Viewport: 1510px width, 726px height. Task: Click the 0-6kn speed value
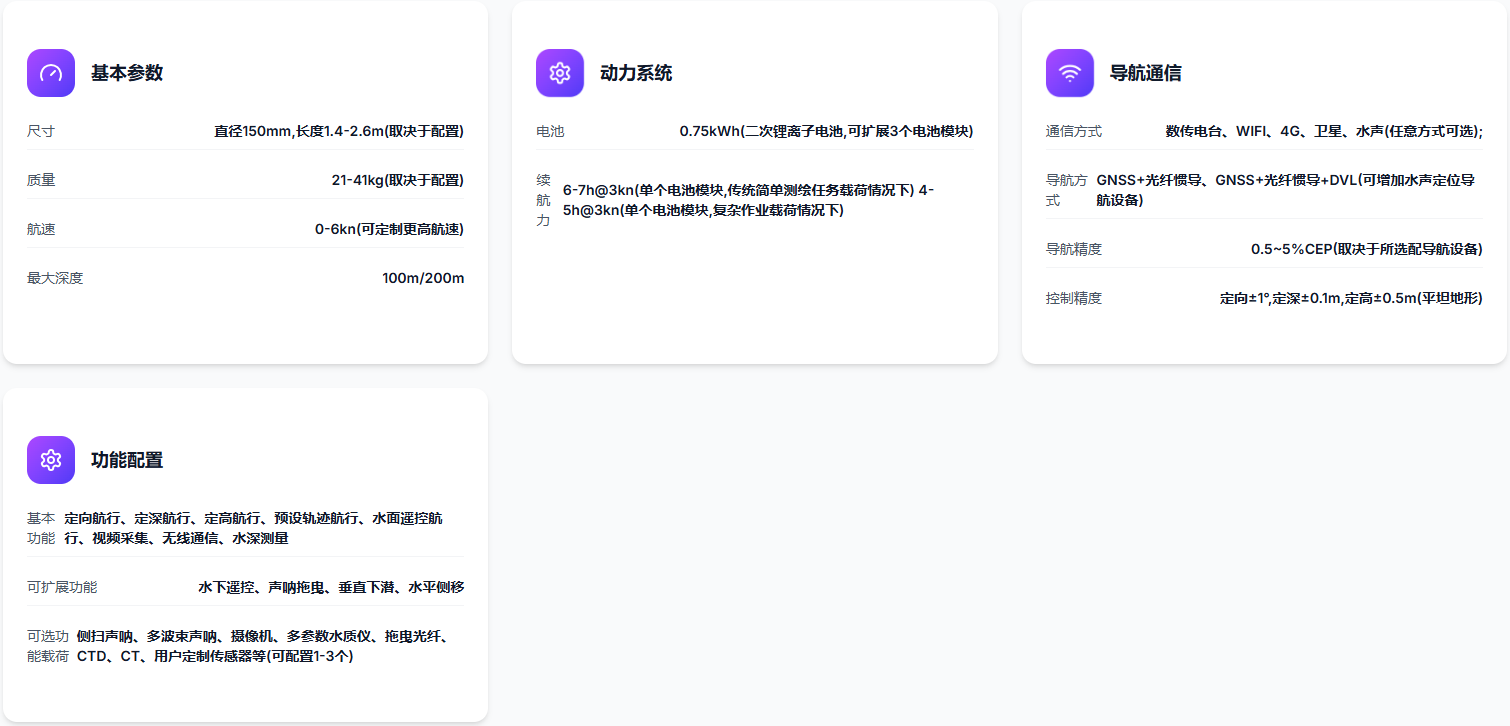(x=389, y=229)
